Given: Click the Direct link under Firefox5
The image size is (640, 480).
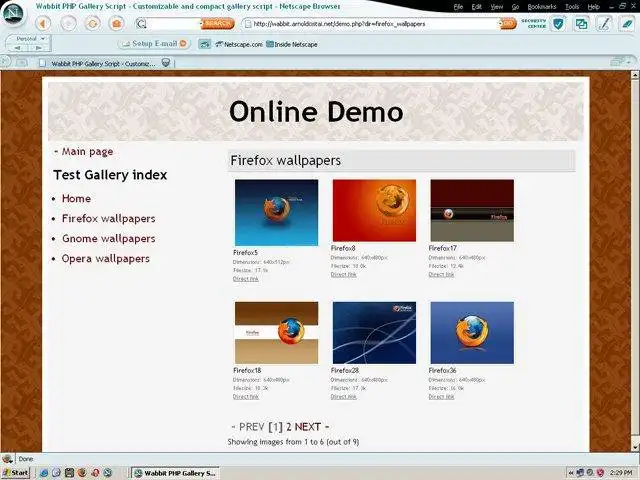Looking at the screenshot, I should (245, 279).
